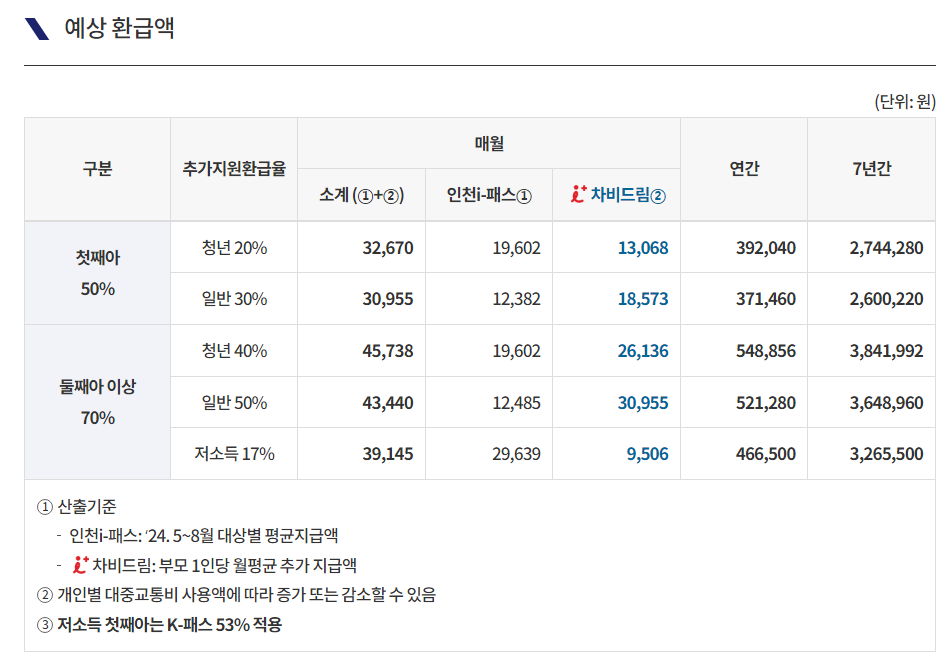Screen dimensions: 943x659
Task: Select the 일반 30% cell
Action: (236, 298)
